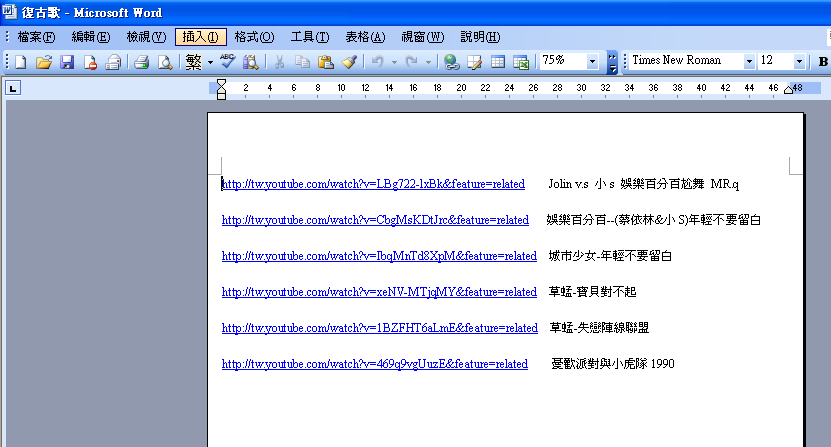
Task: Click the tab stop selector at ruler left
Action: (13, 88)
